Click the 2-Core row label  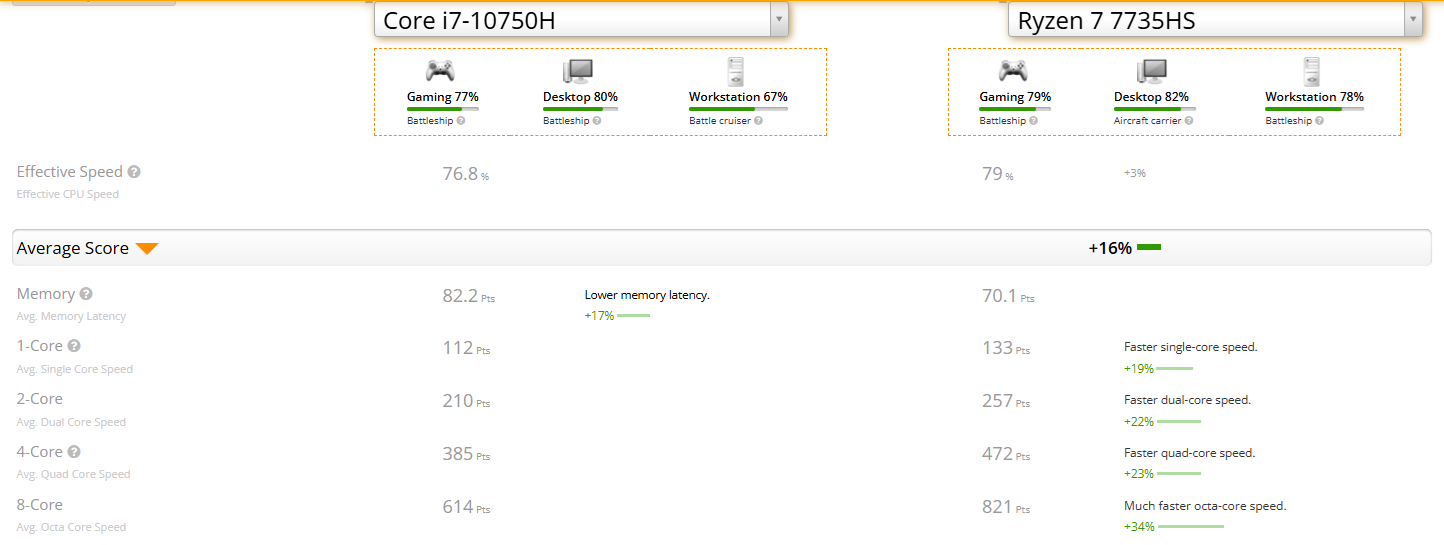pos(40,399)
